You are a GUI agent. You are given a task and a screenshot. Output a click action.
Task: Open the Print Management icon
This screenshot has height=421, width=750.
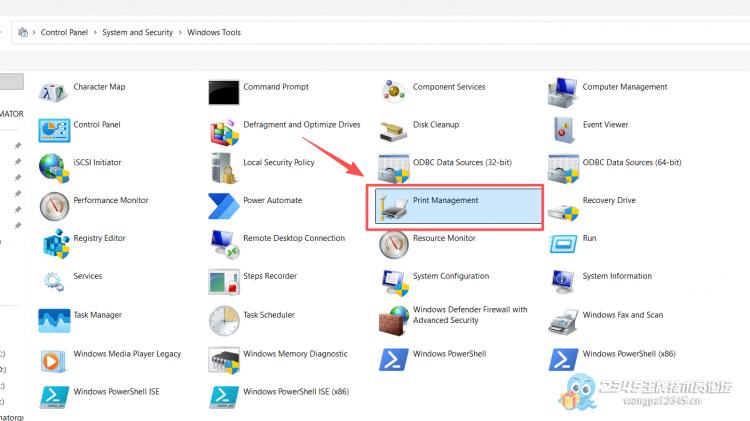[393, 205]
